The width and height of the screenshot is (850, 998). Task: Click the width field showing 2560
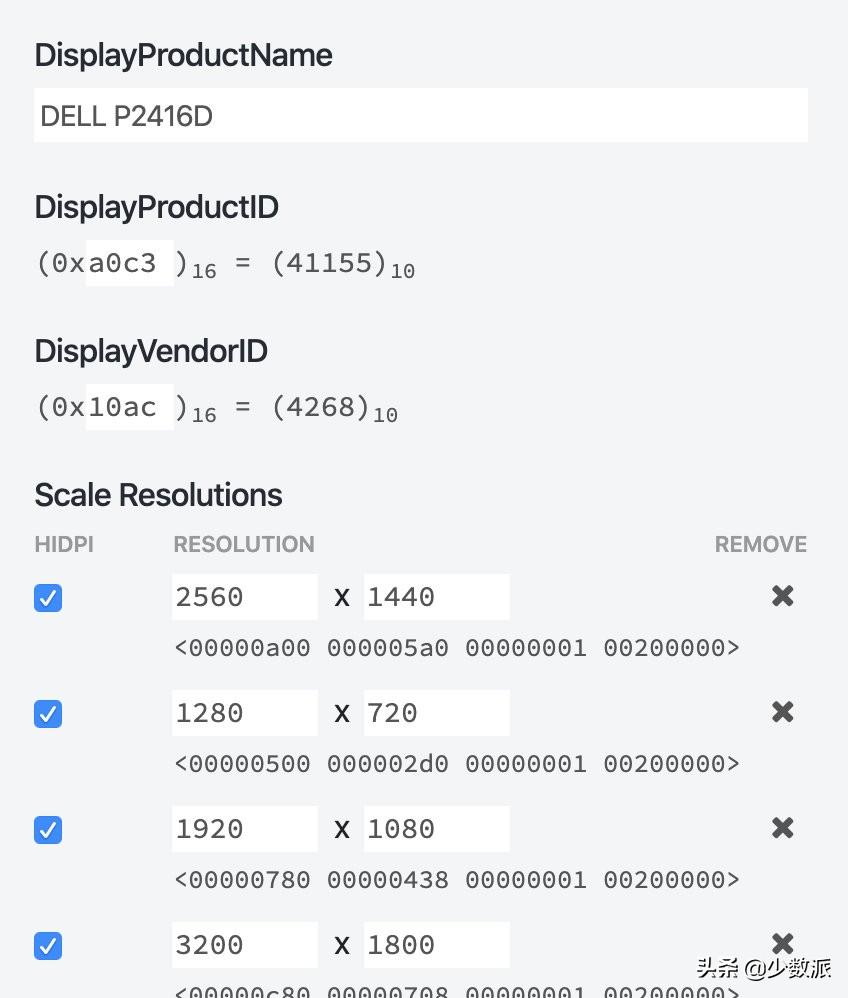244,597
